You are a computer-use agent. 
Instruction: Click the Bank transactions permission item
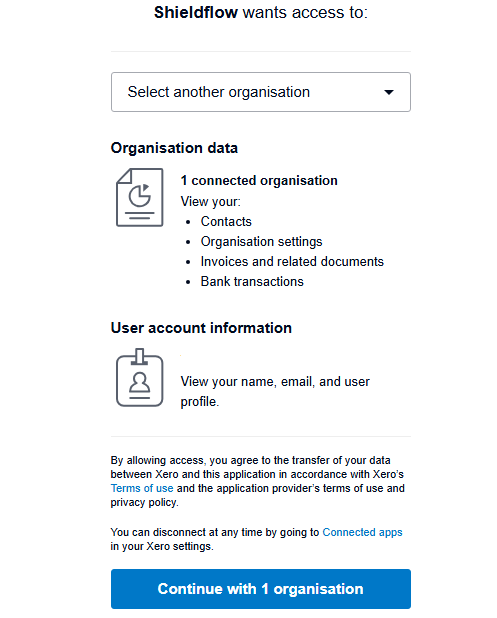coord(252,282)
